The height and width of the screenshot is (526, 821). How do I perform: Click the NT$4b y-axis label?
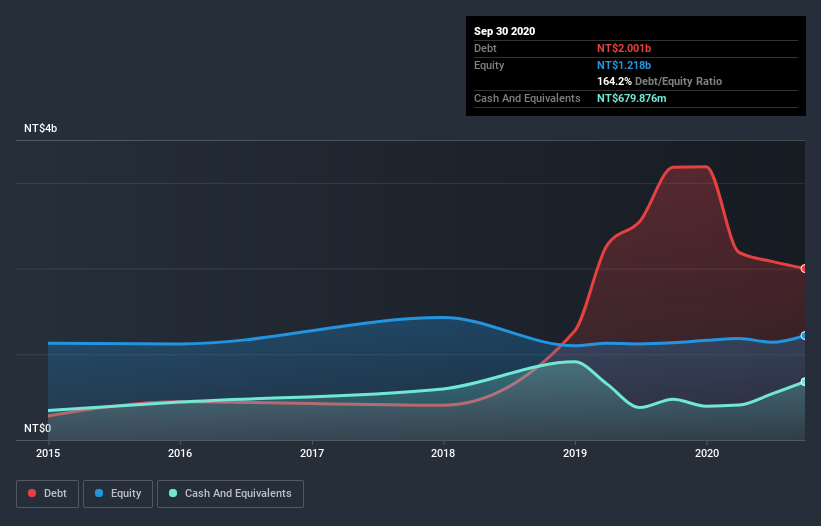40,128
